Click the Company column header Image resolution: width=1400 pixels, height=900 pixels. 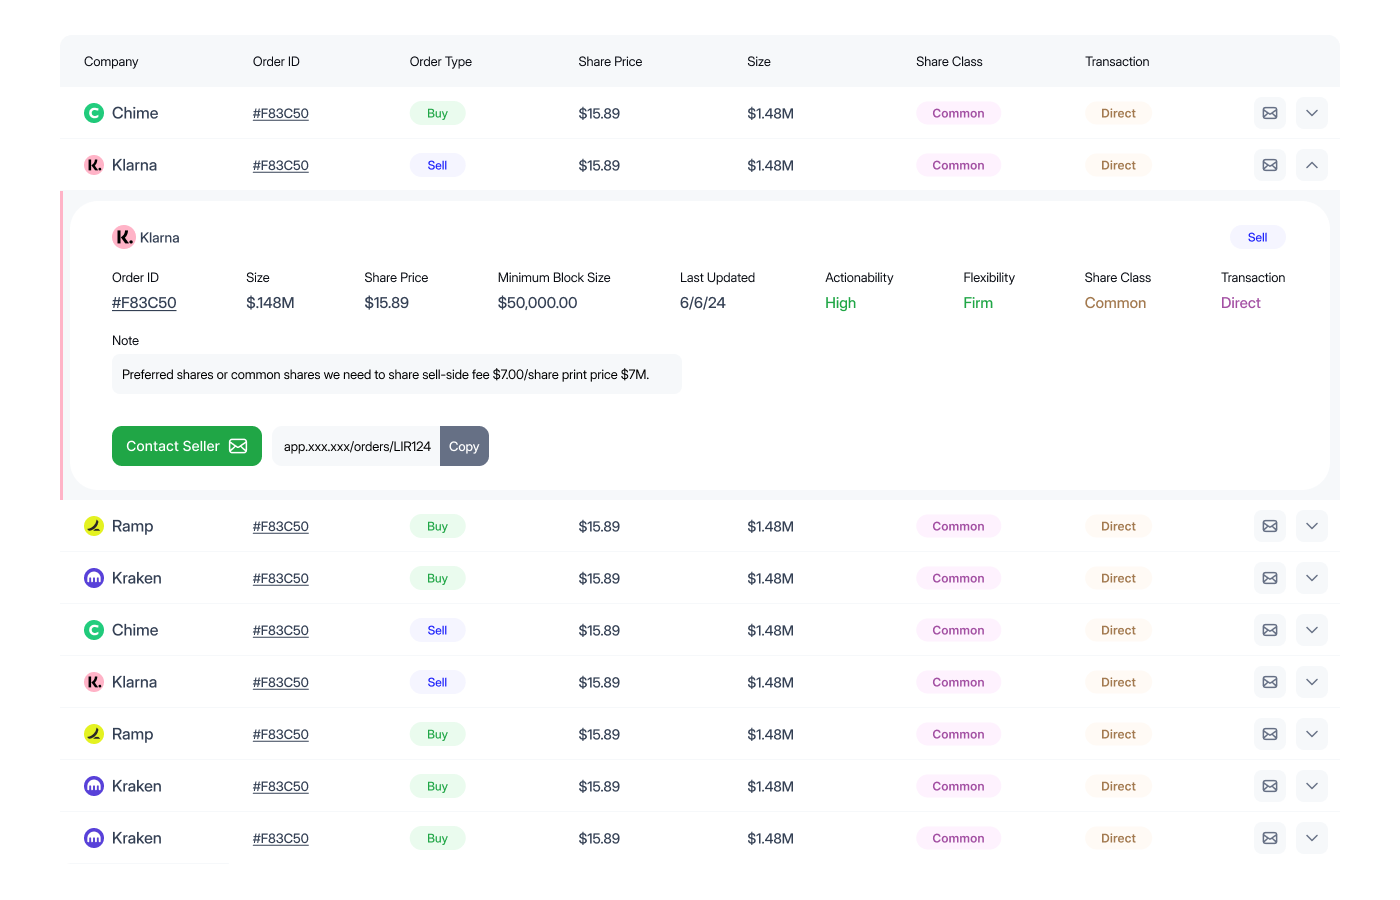pyautogui.click(x=111, y=61)
